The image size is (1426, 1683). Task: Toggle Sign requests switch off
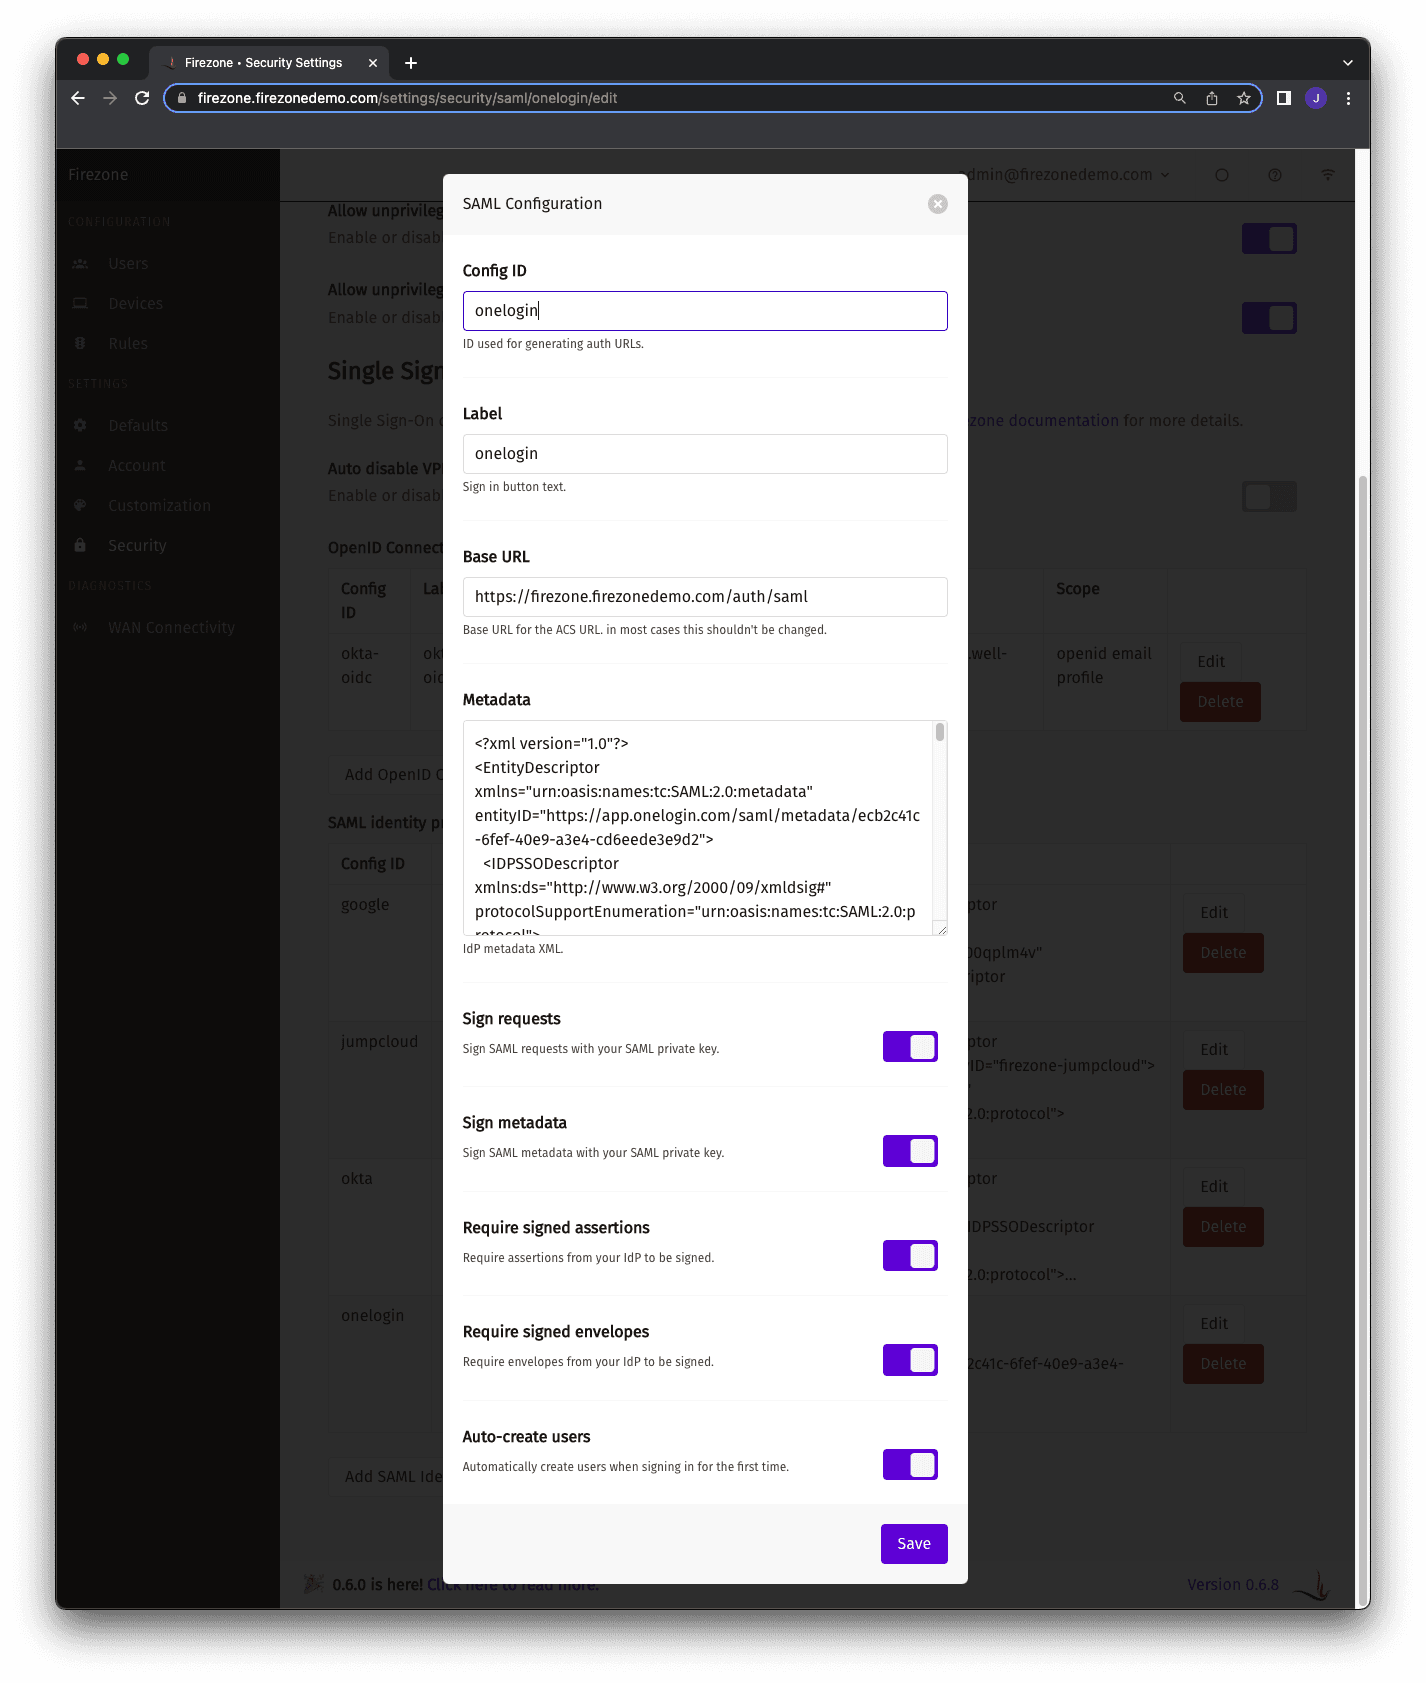click(x=910, y=1046)
